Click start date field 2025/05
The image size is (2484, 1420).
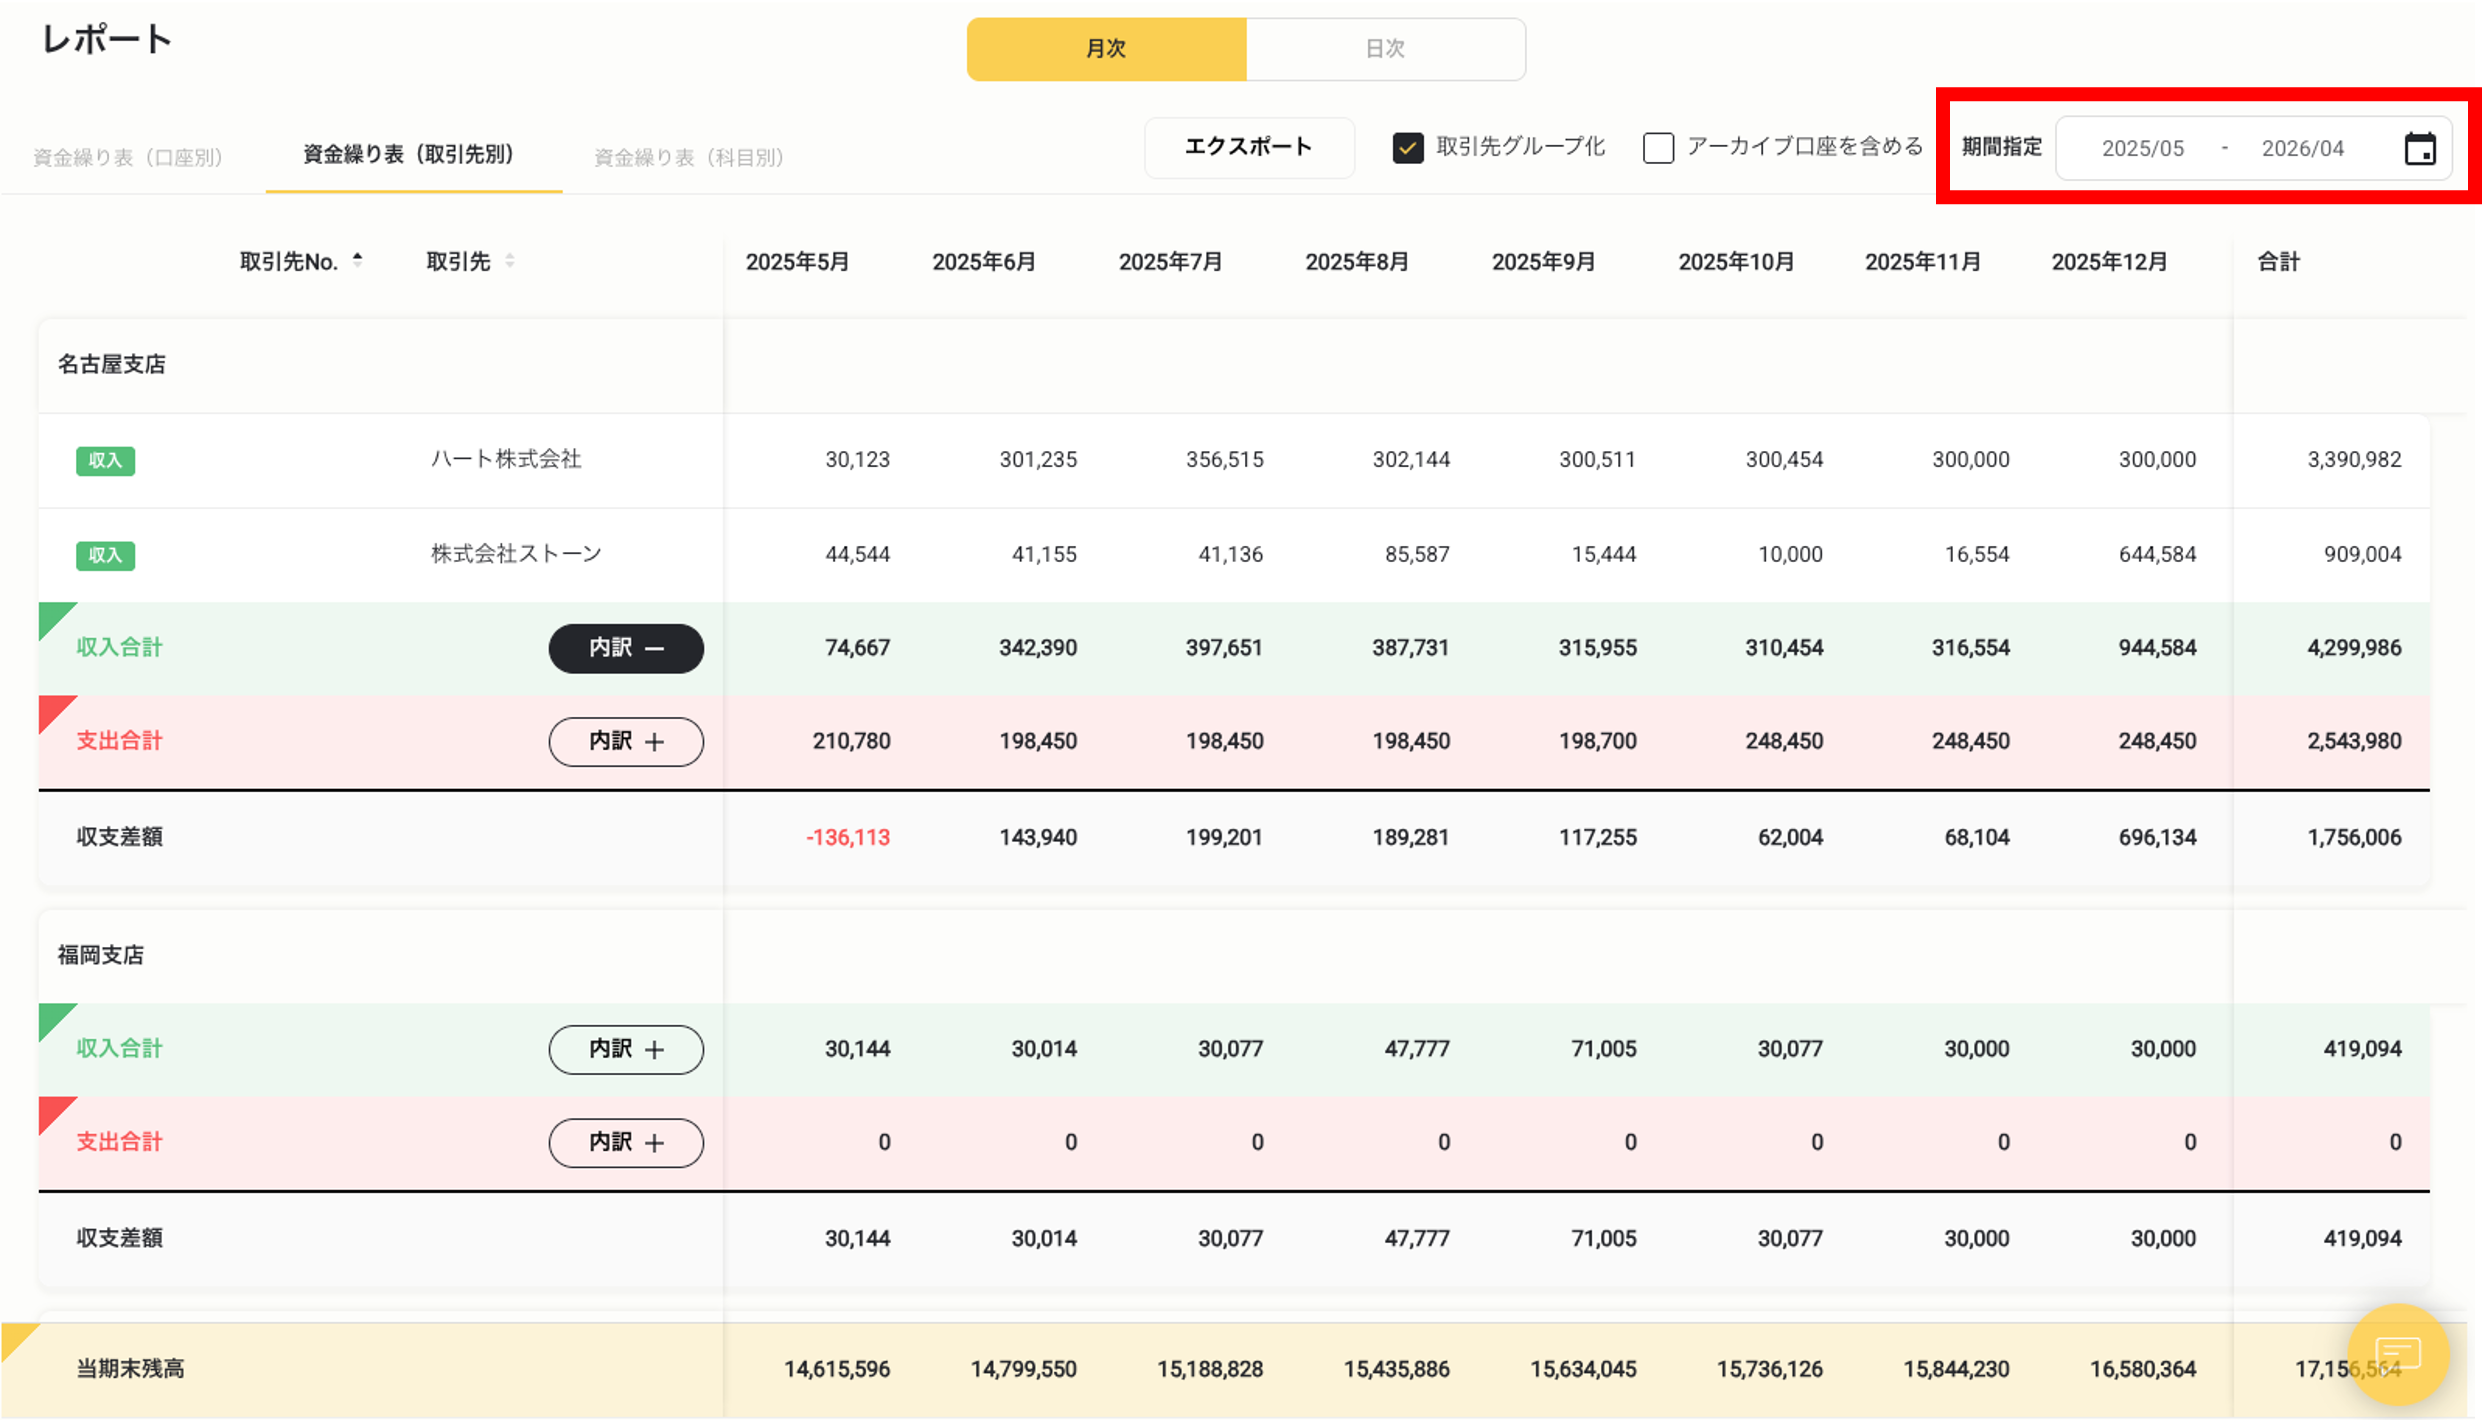click(2142, 149)
